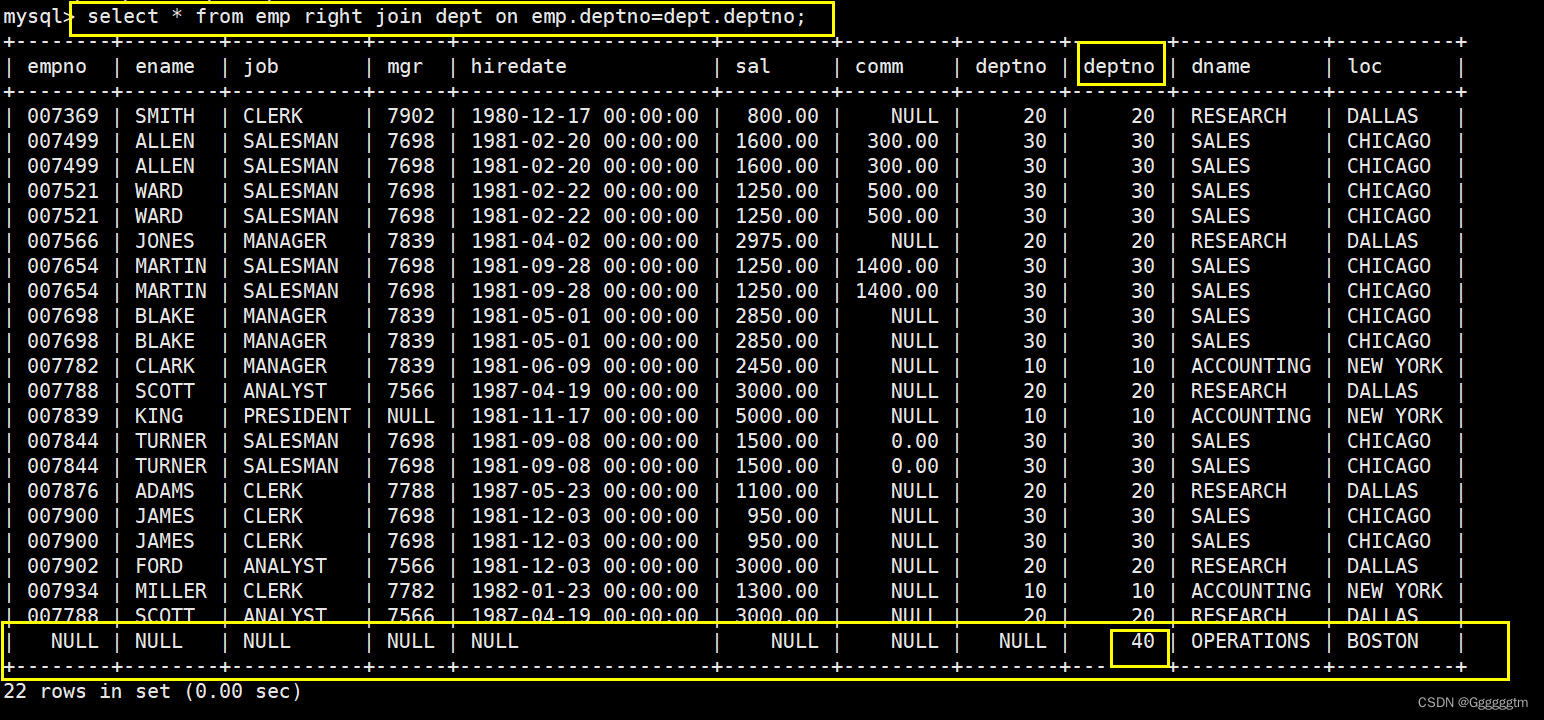The image size is (1544, 720).
Task: Click salary value 5000.00
Action: 777,416
